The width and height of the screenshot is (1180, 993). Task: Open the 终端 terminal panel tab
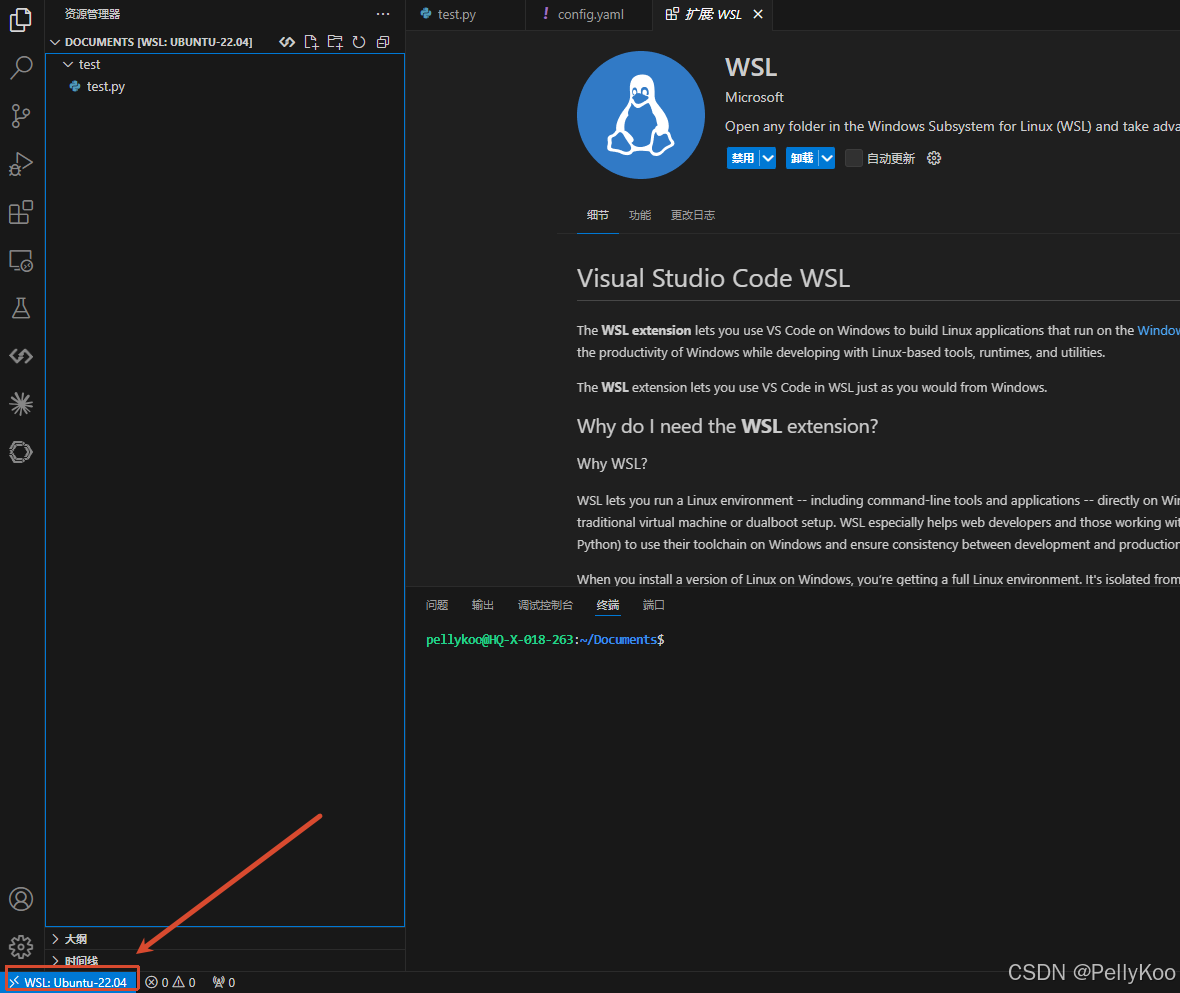(x=607, y=605)
